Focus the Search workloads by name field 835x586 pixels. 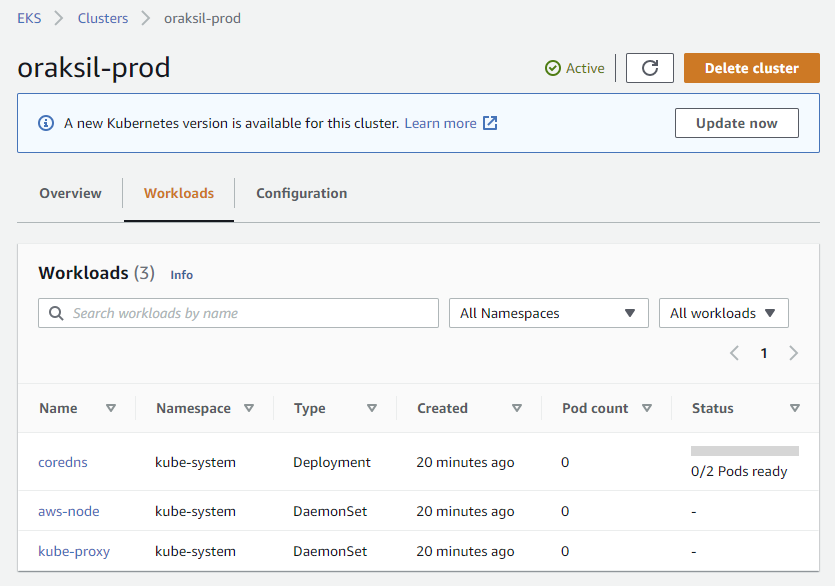pos(250,313)
